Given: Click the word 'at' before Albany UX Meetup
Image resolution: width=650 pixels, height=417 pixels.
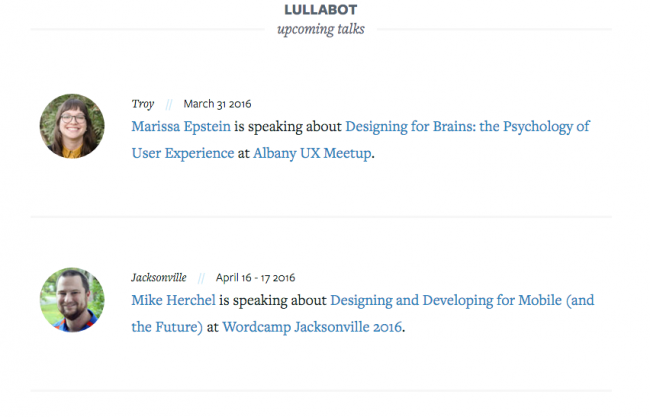Looking at the screenshot, I should 243,154.
